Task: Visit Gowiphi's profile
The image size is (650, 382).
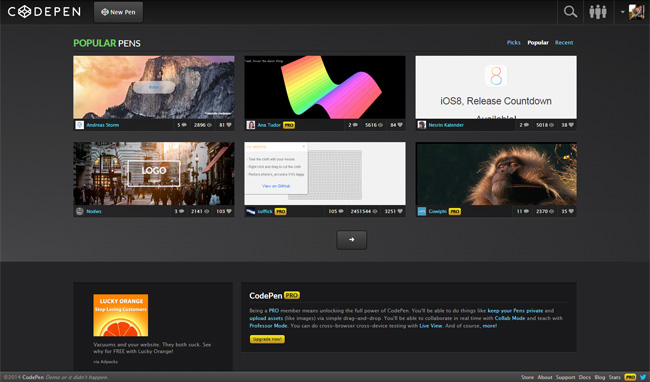Action: pos(437,211)
